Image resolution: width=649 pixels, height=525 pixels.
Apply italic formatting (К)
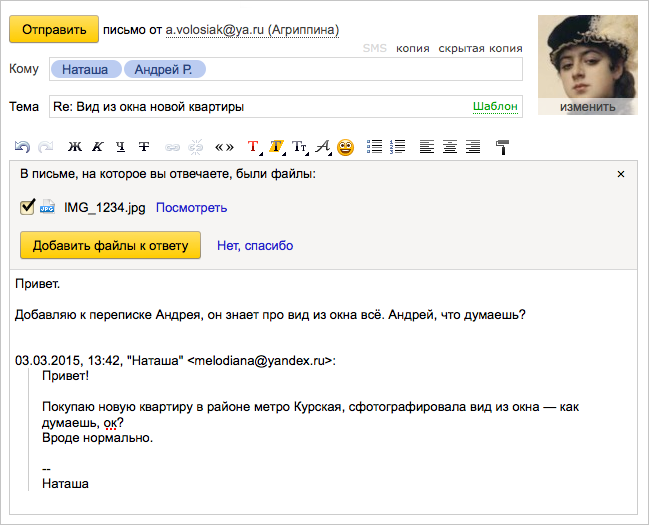[98, 147]
